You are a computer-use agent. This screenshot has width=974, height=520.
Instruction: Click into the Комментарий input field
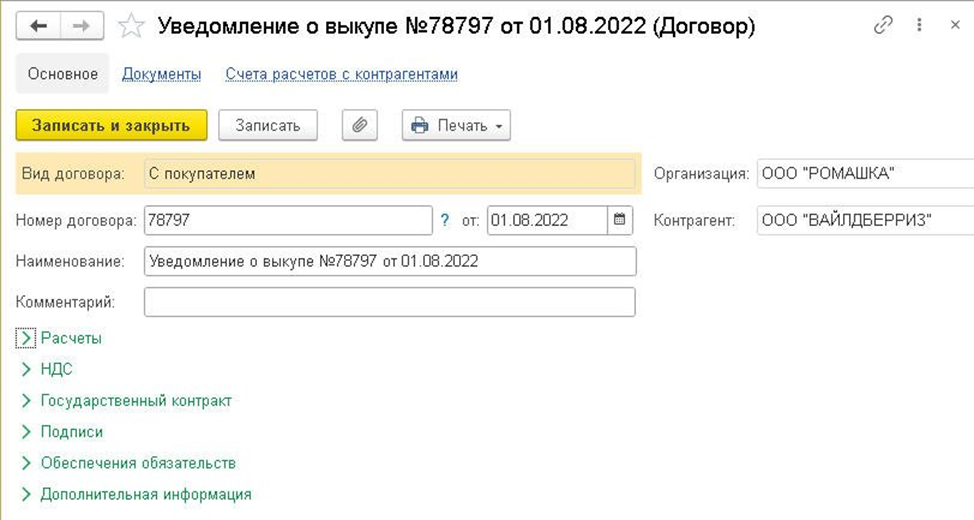[x=390, y=301]
